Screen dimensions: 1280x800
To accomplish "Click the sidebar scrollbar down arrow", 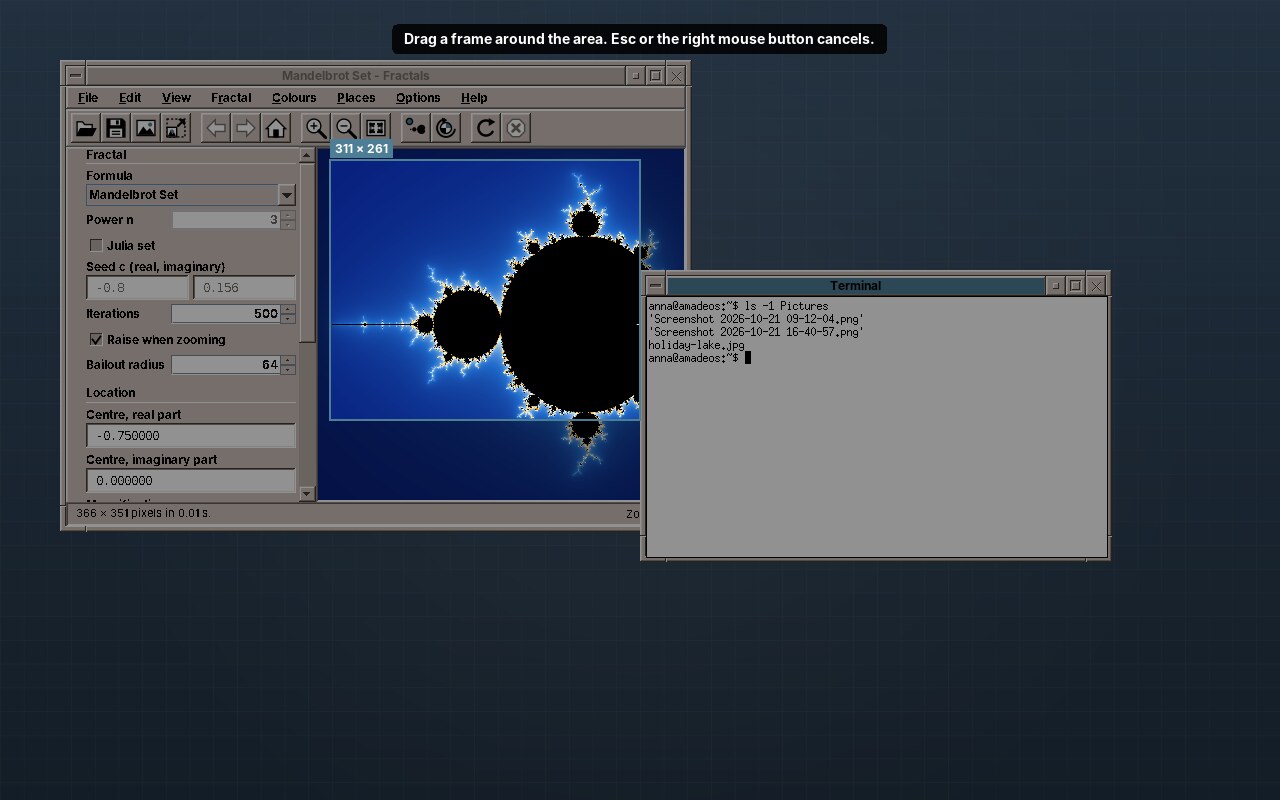I will pos(307,493).
